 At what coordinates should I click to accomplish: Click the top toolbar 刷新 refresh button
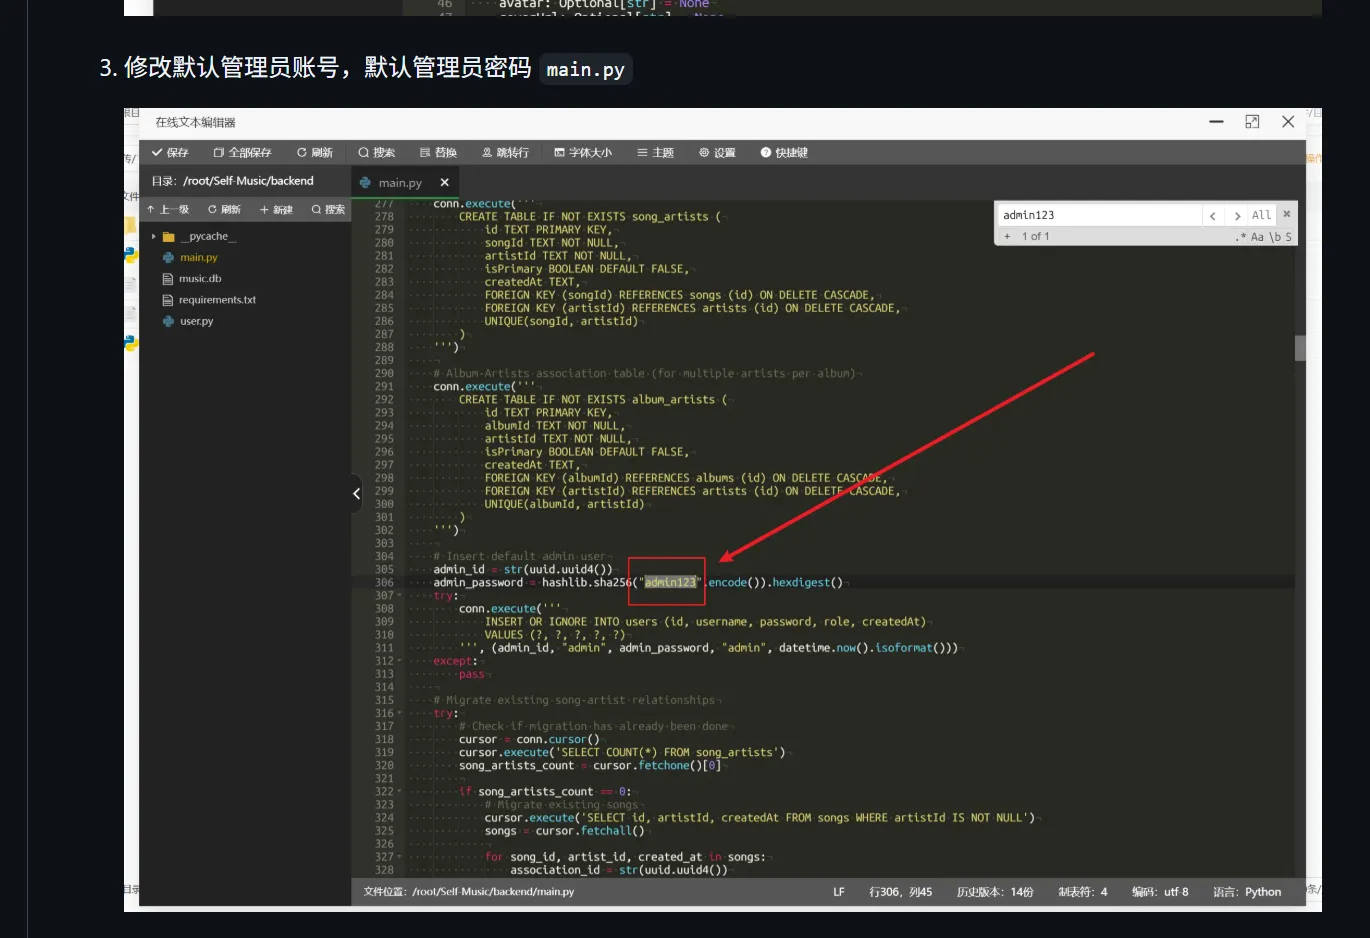pyautogui.click(x=315, y=153)
